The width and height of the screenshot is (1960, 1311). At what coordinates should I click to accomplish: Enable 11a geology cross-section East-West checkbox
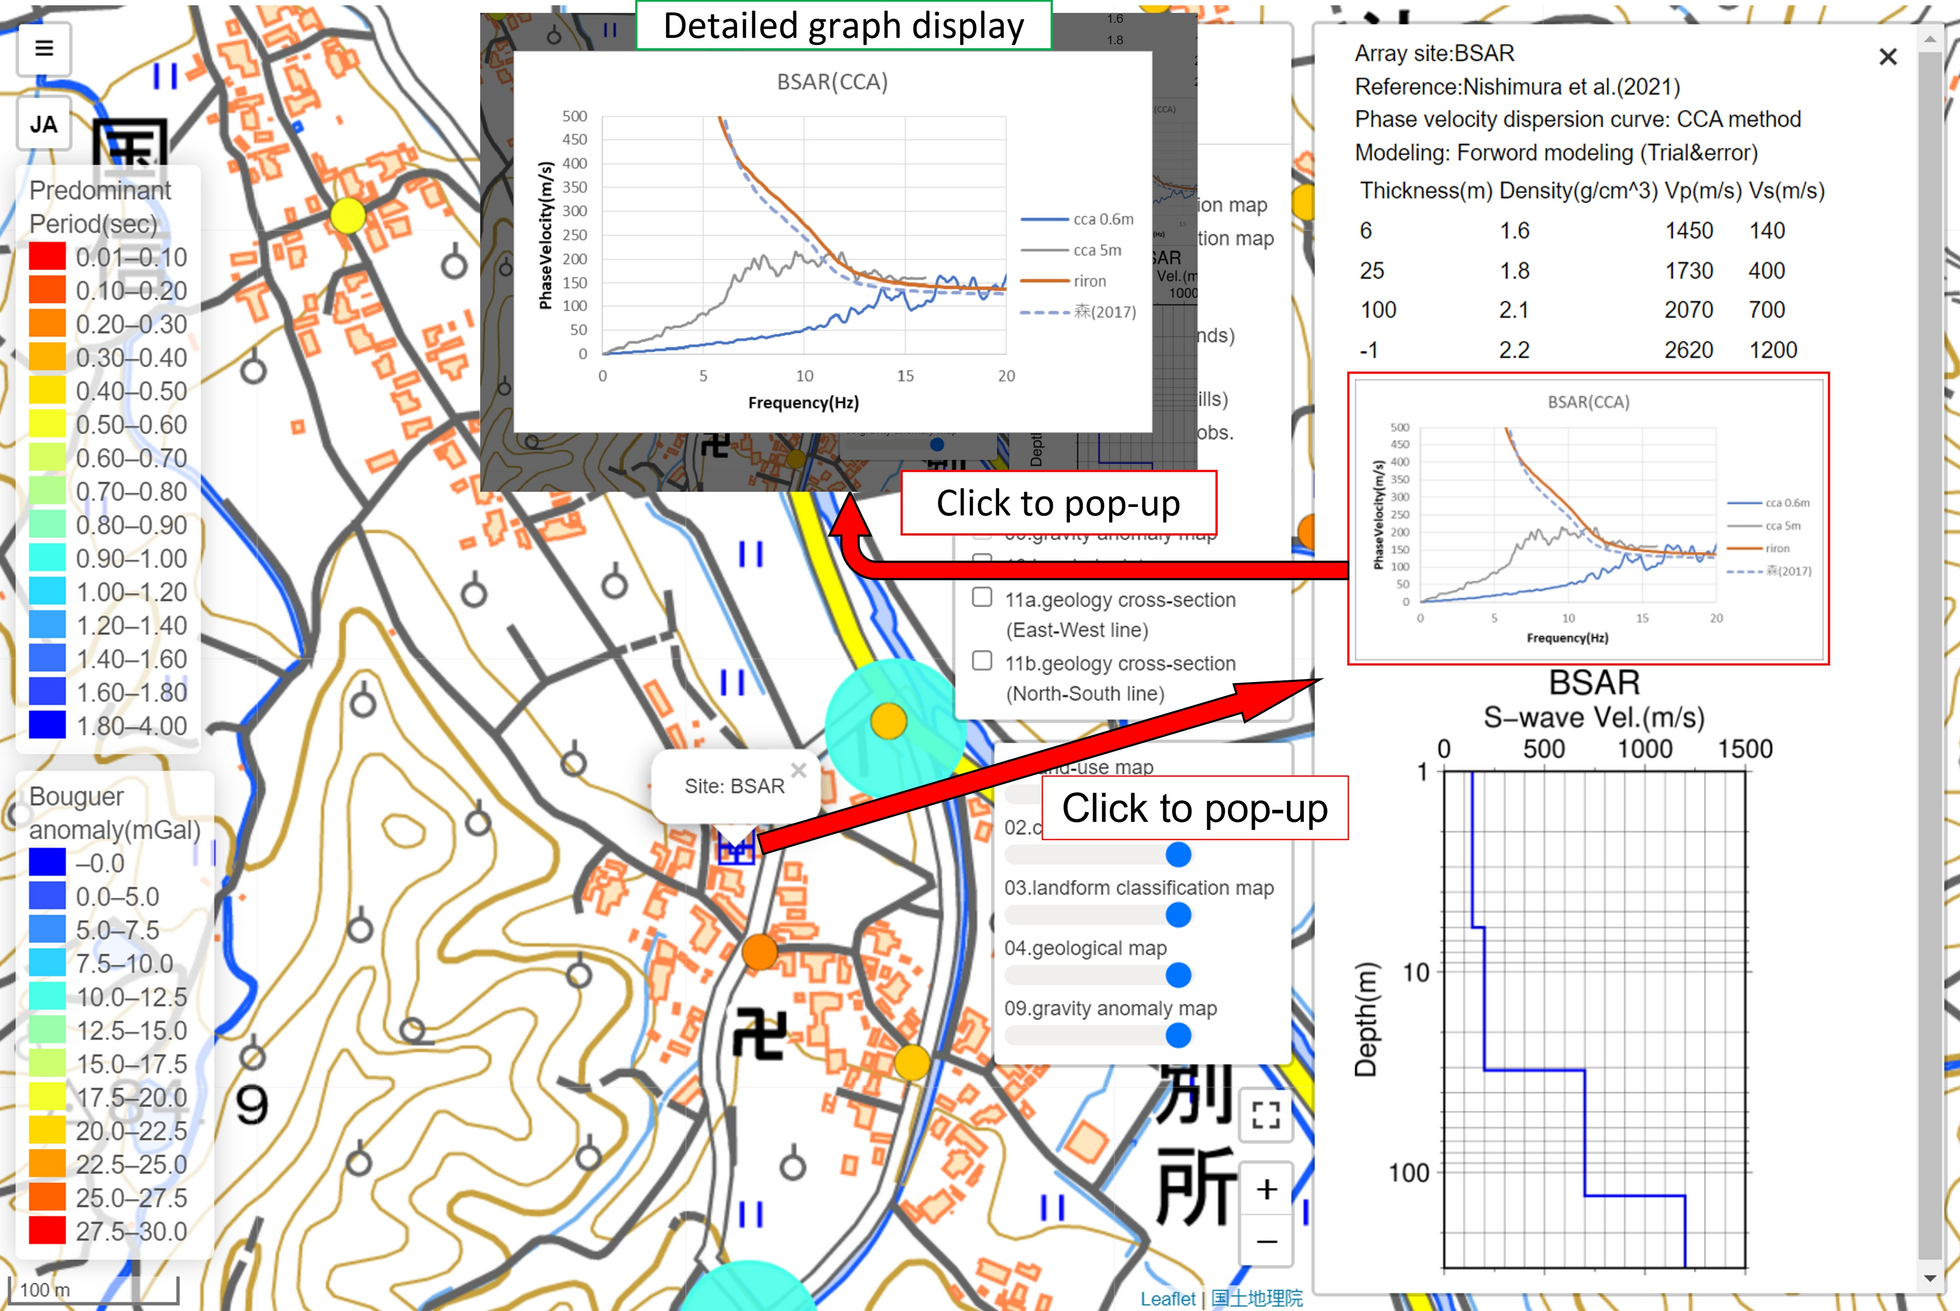982,598
